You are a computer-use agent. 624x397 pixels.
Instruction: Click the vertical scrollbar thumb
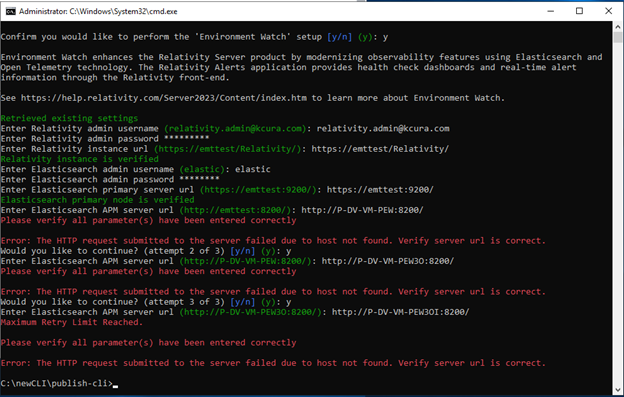[618, 38]
